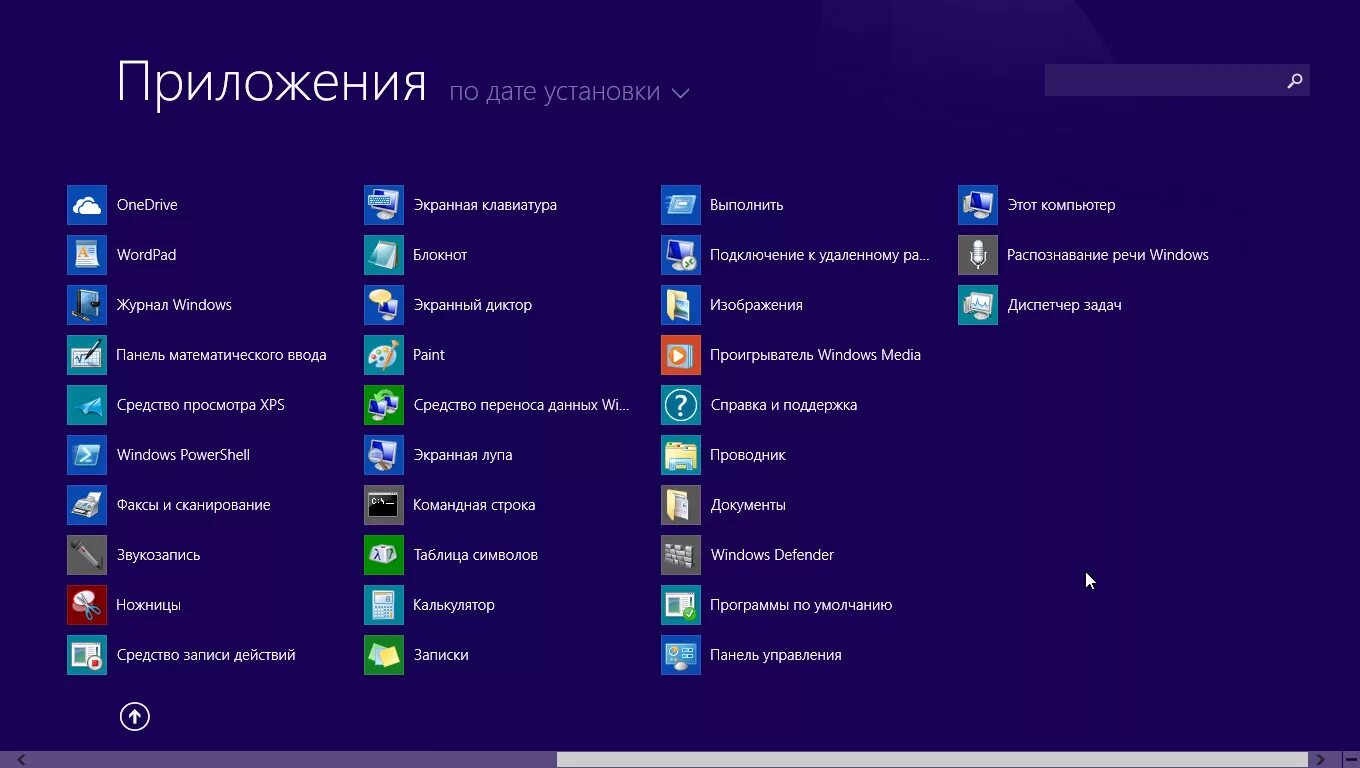1360x768 pixels.
Task: Open the Проводник folder icon
Action: [x=681, y=455]
